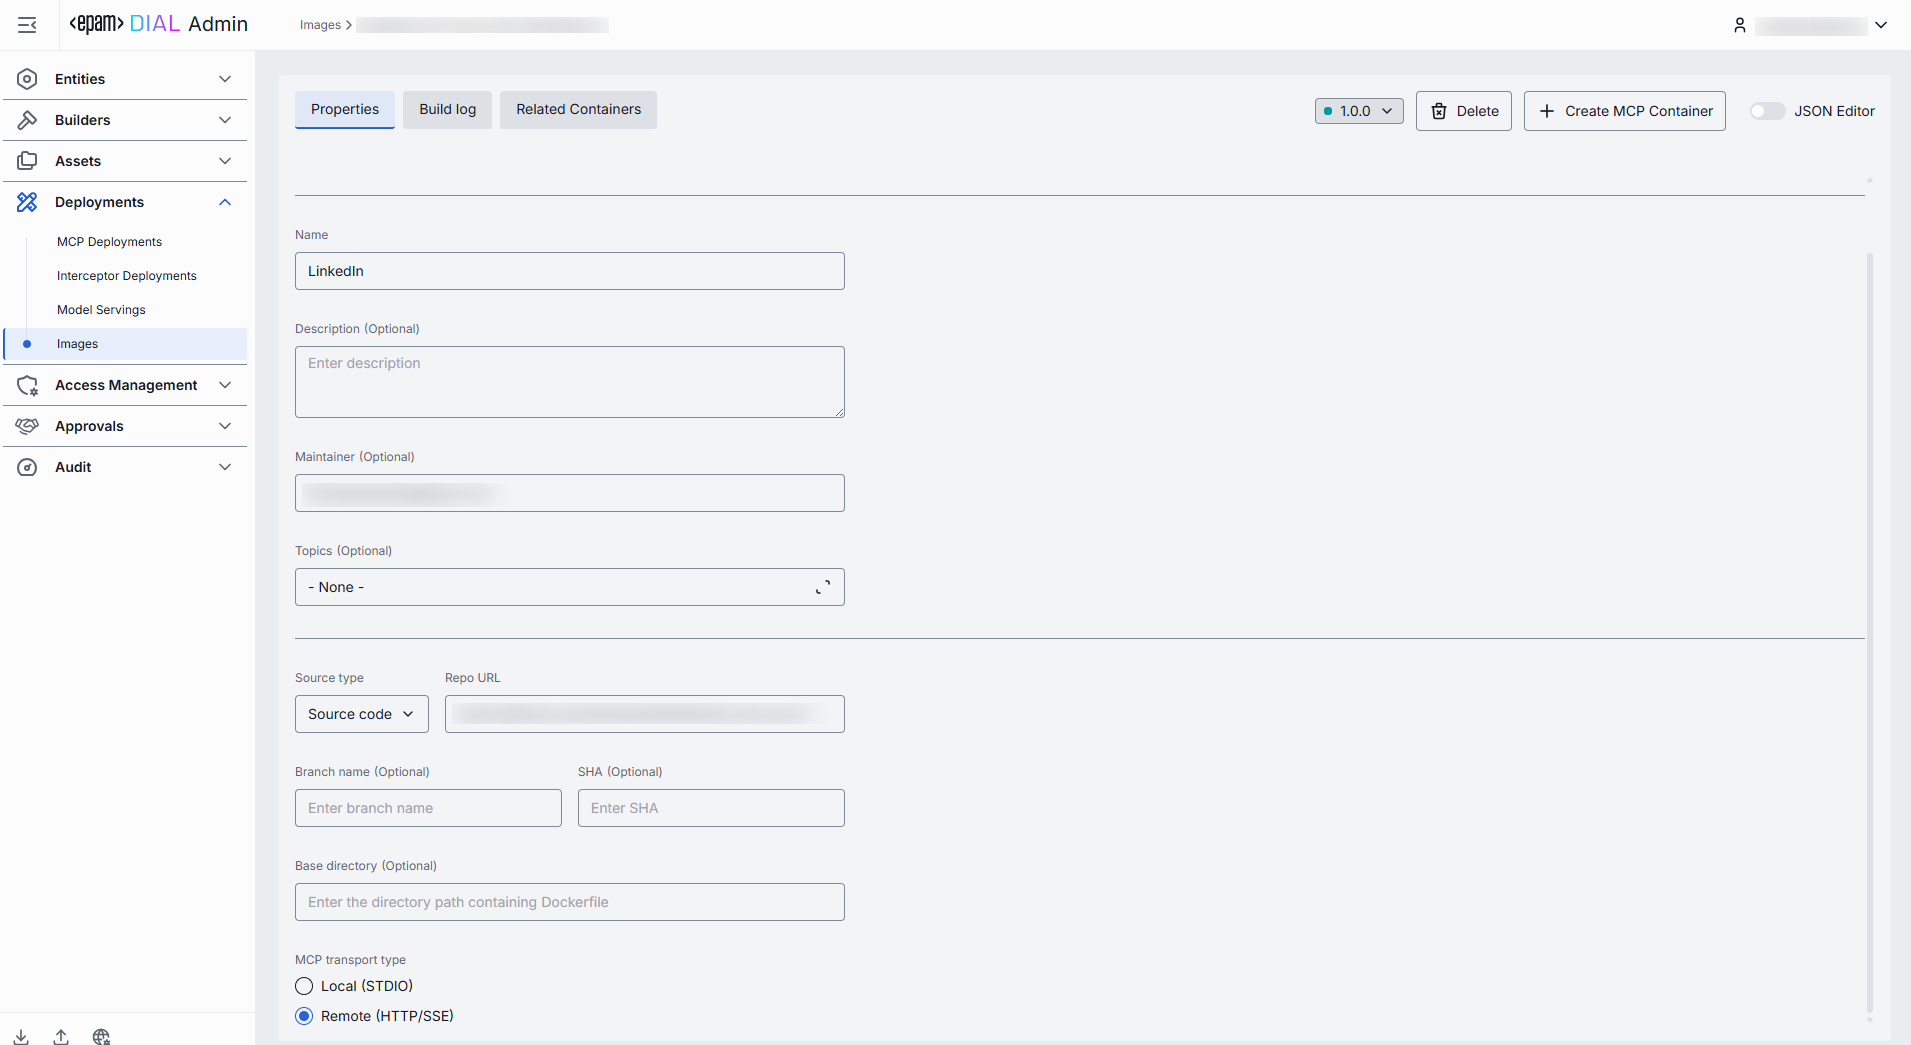Viewport: 1911px width, 1045px height.
Task: Click the Delete button
Action: [x=1463, y=111]
